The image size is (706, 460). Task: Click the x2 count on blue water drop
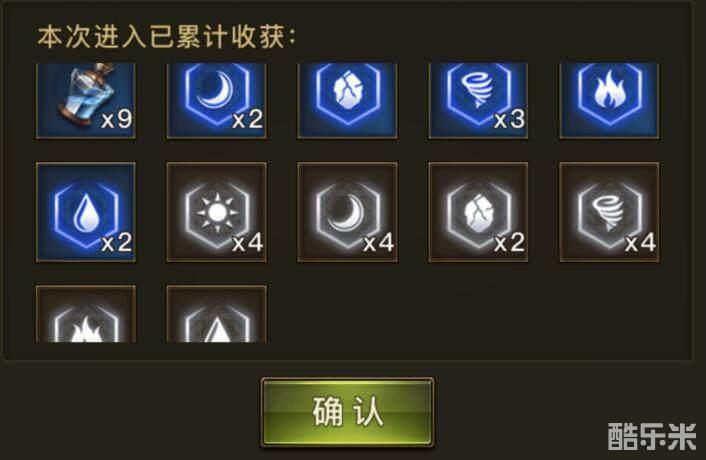117,243
